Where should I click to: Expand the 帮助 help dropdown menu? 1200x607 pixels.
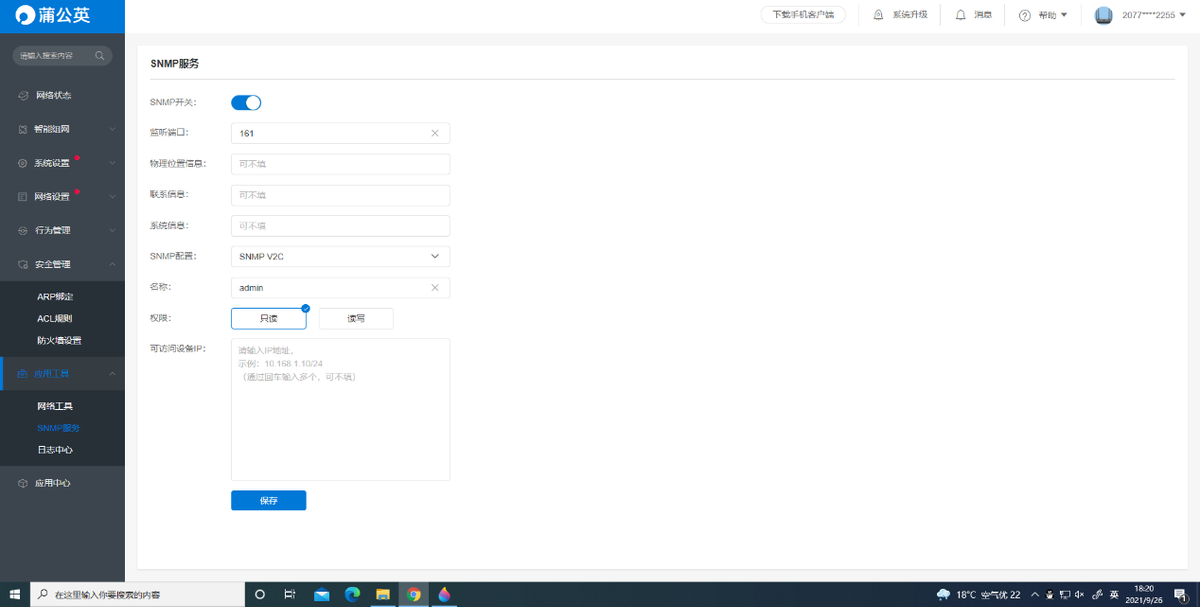coord(1046,15)
